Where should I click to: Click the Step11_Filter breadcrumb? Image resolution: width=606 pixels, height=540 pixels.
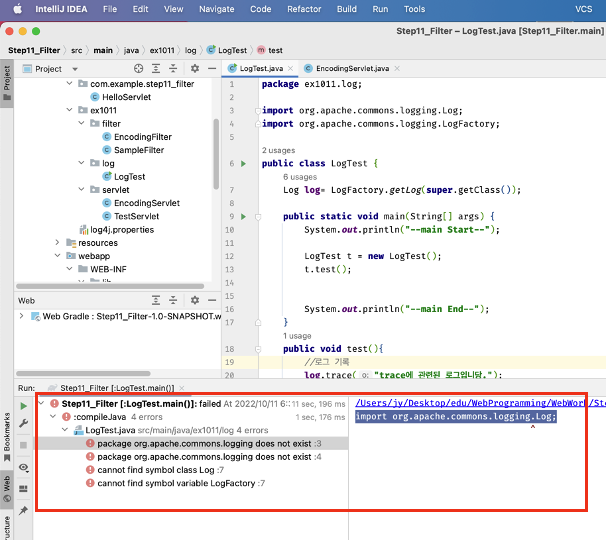[34, 50]
